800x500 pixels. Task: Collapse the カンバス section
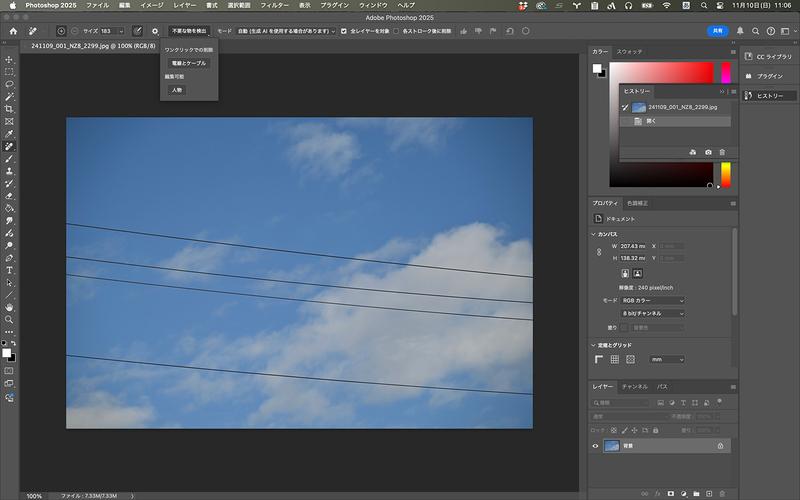[594, 234]
